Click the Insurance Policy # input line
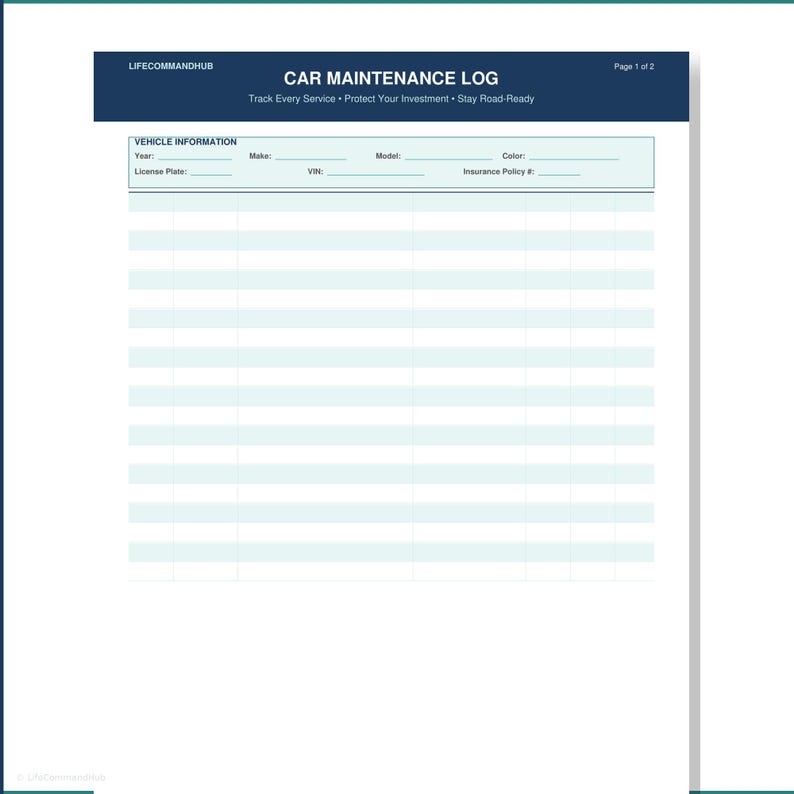The width and height of the screenshot is (794, 794). tap(559, 175)
